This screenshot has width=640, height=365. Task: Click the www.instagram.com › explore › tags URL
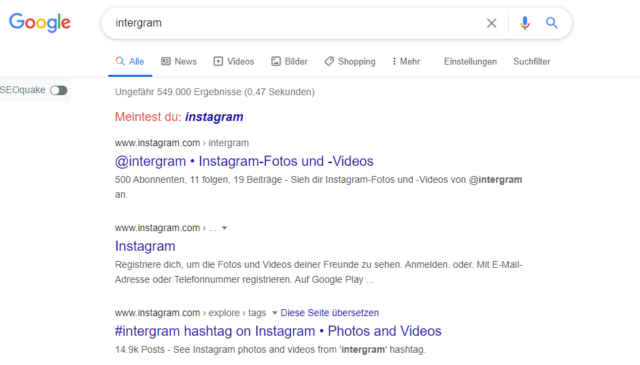[x=190, y=313]
